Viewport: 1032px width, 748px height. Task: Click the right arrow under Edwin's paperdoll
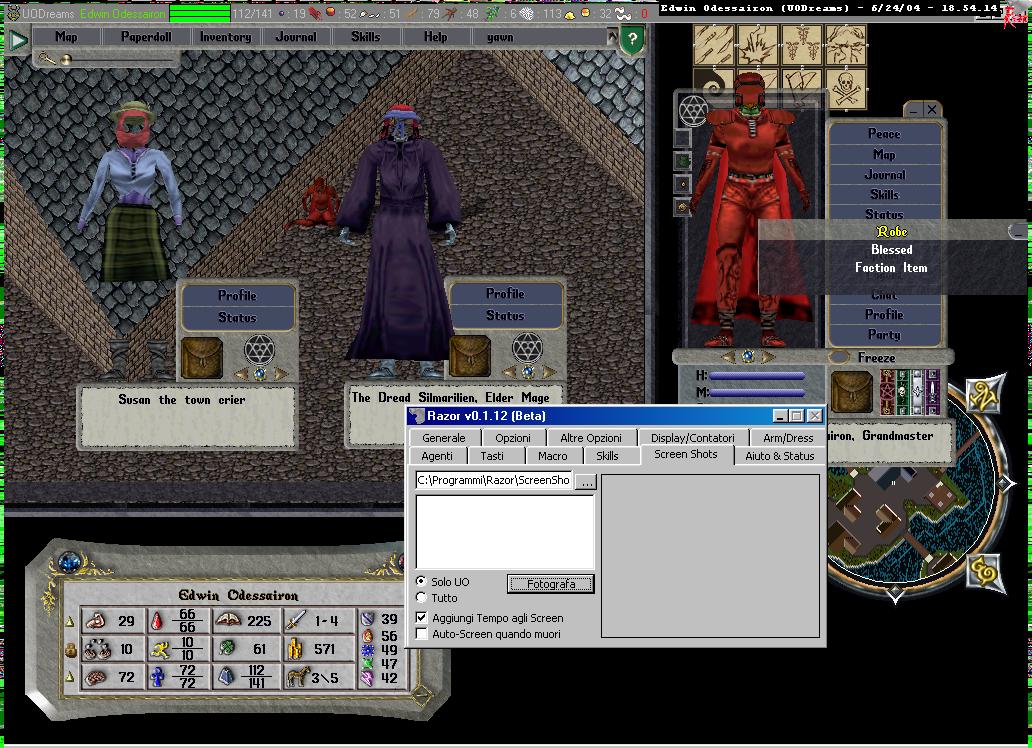[x=768, y=357]
